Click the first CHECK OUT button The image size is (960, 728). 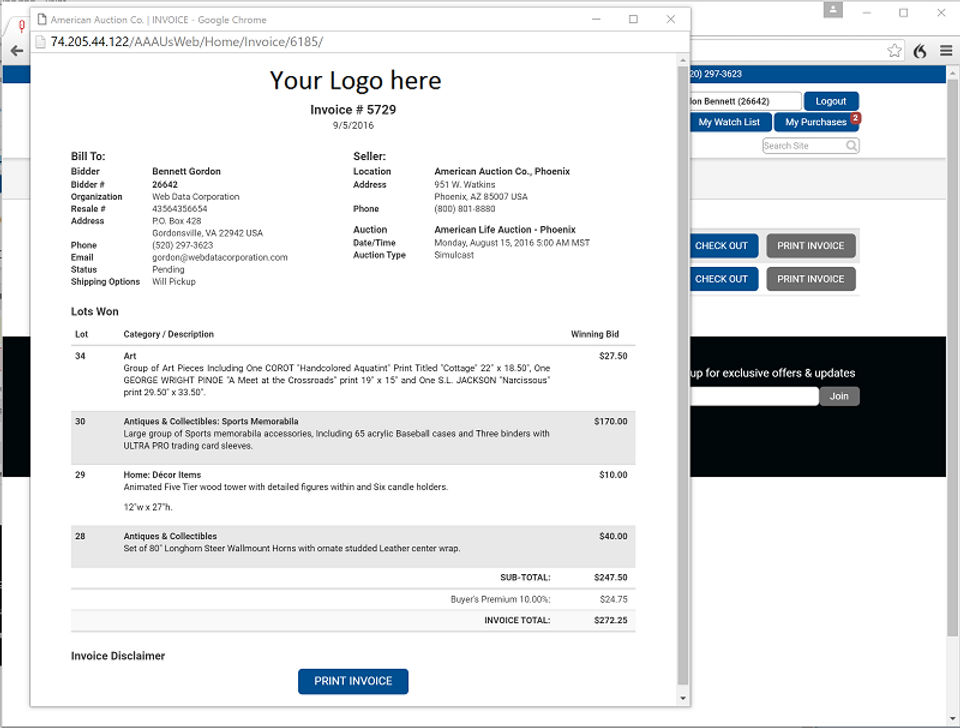(721, 246)
